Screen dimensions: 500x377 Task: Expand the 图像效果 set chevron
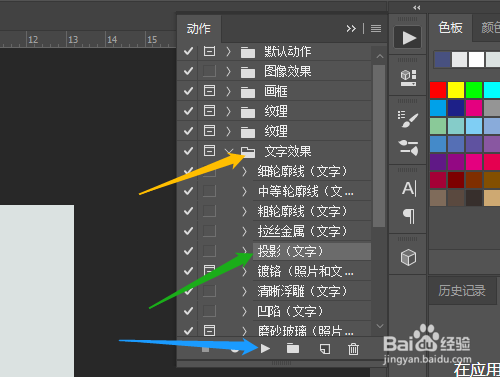pos(228,71)
